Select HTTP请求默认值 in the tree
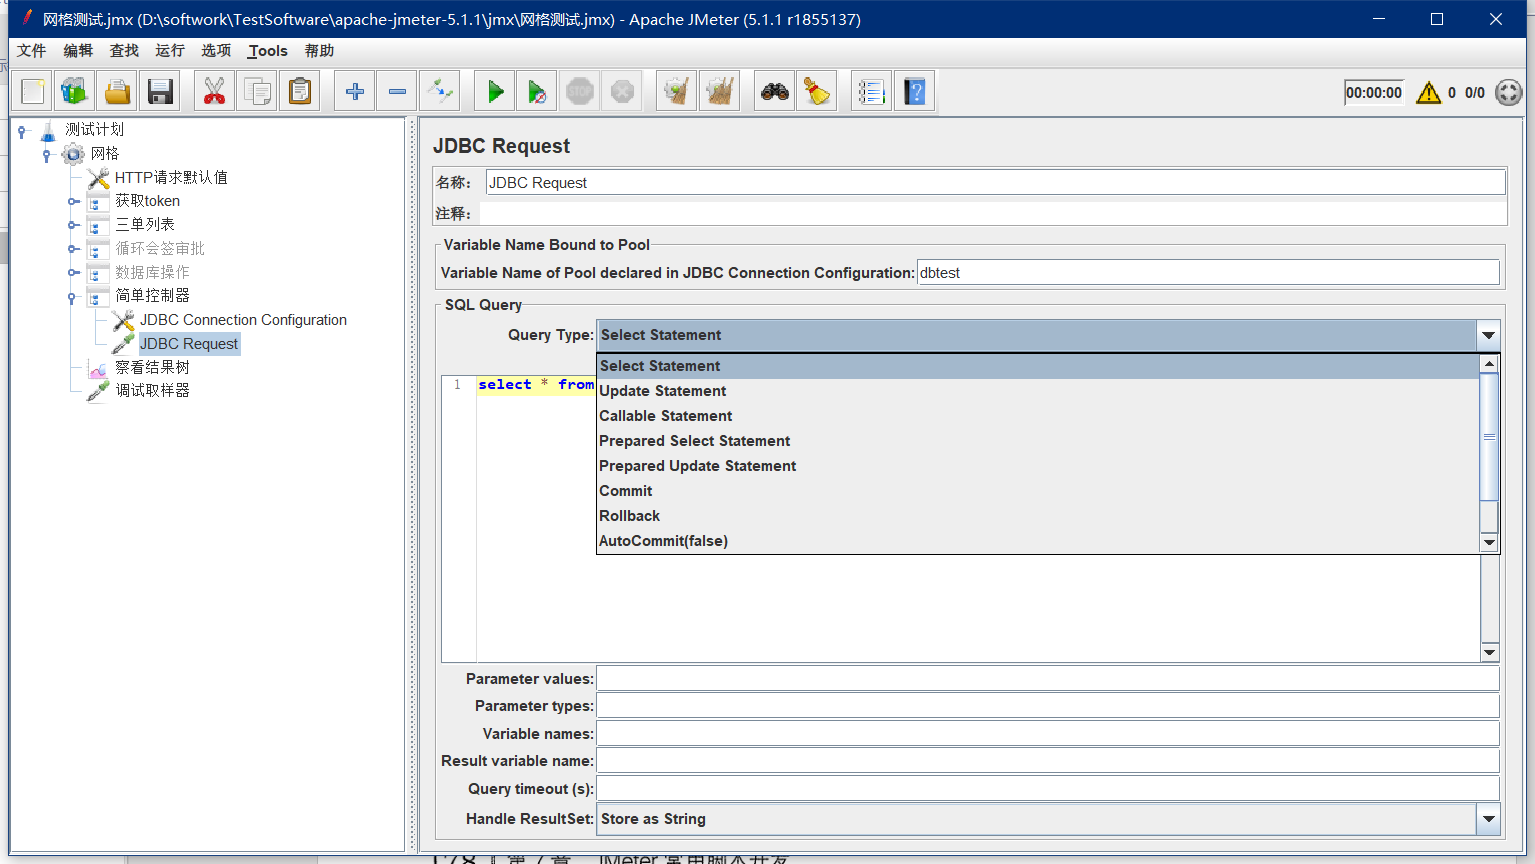This screenshot has width=1535, height=864. (171, 177)
